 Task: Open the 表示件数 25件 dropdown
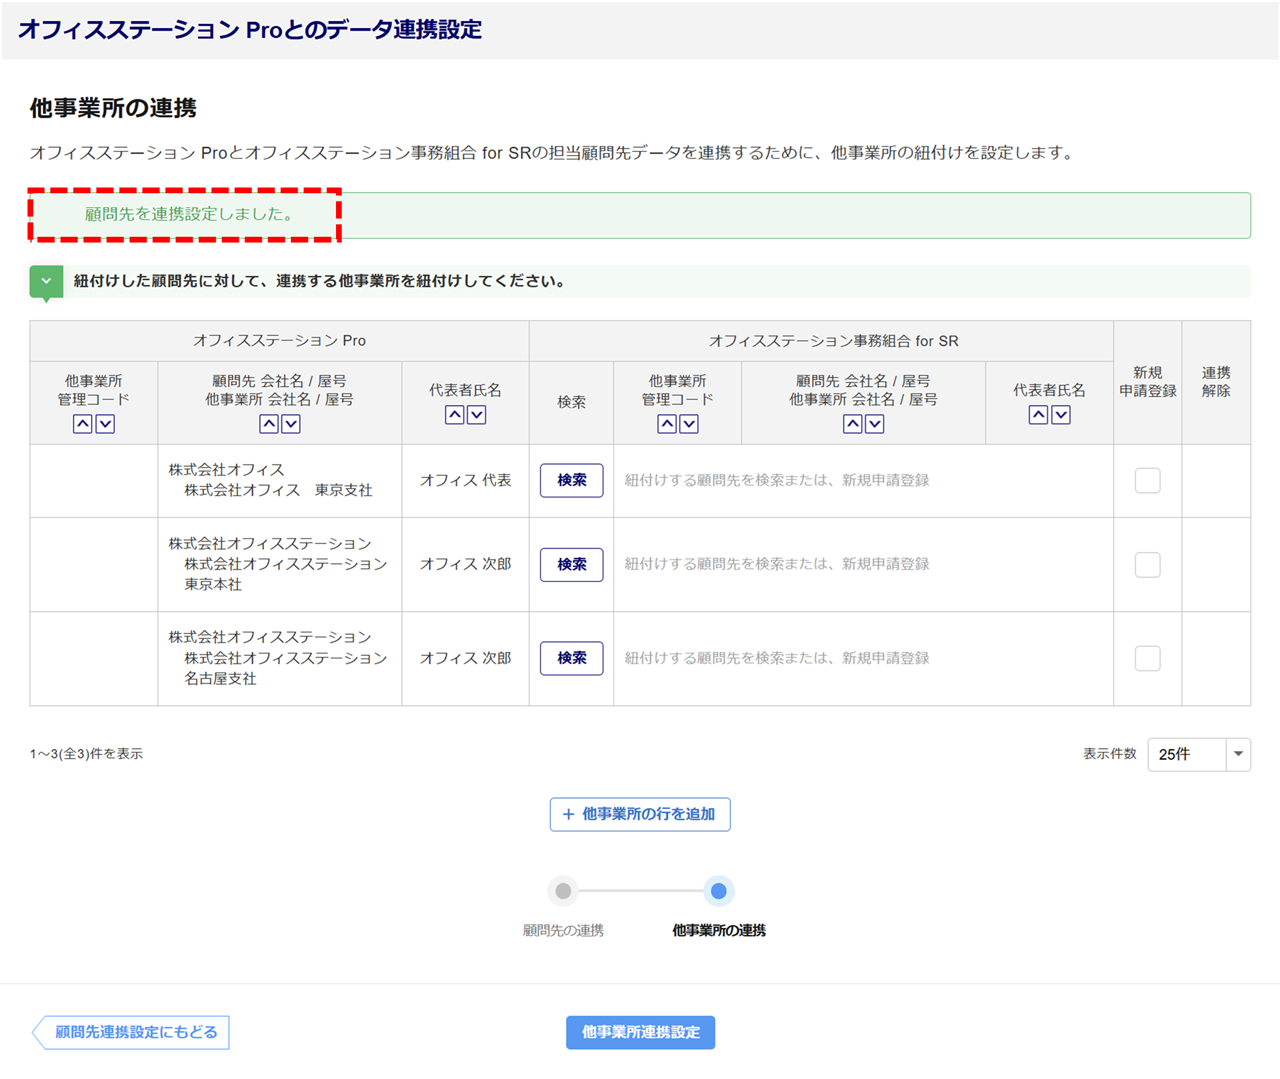tap(1198, 754)
